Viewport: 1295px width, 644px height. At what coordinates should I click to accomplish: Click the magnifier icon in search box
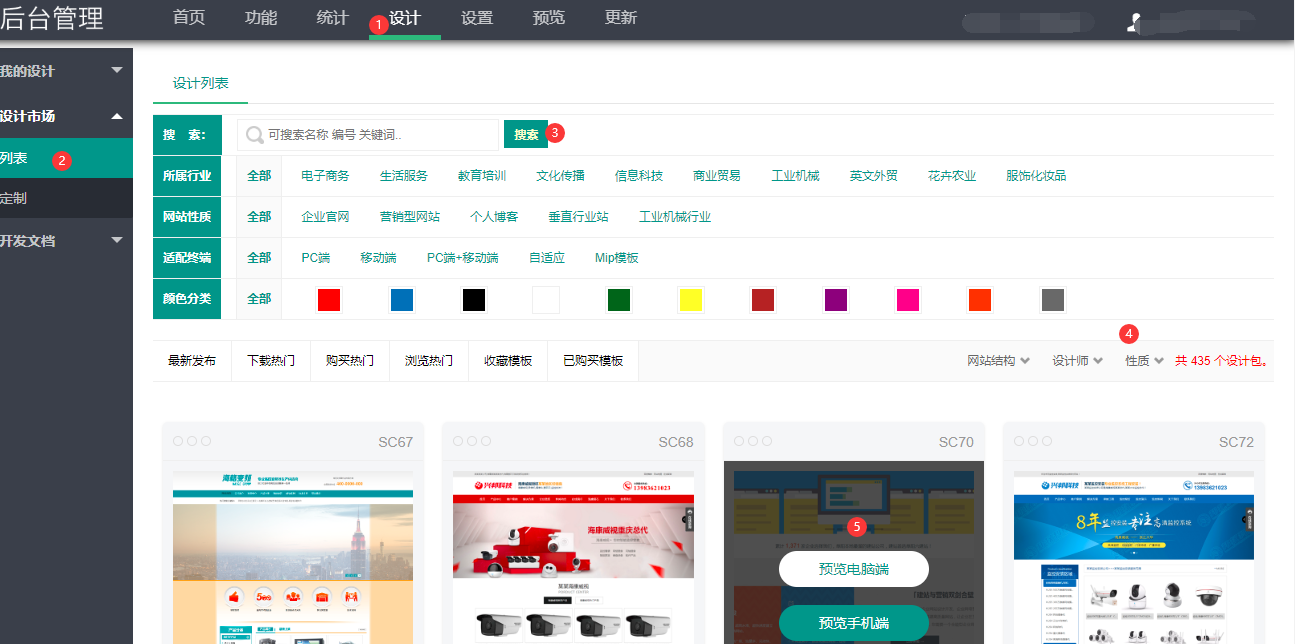coord(255,135)
